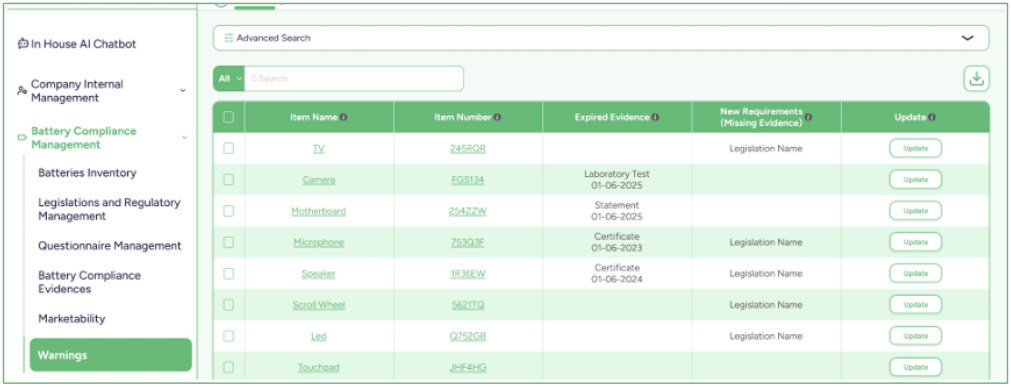Click the info icon next to Update header

pyautogui.click(x=932, y=117)
